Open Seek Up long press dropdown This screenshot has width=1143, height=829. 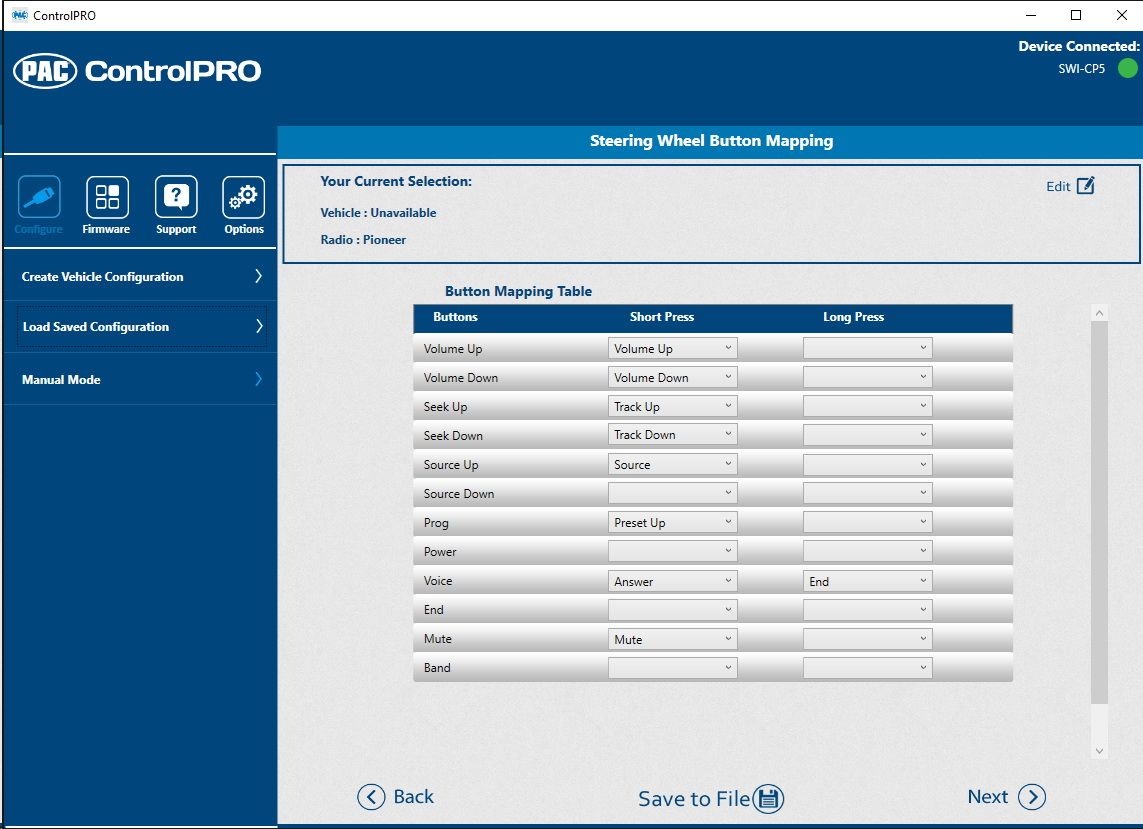pos(867,406)
